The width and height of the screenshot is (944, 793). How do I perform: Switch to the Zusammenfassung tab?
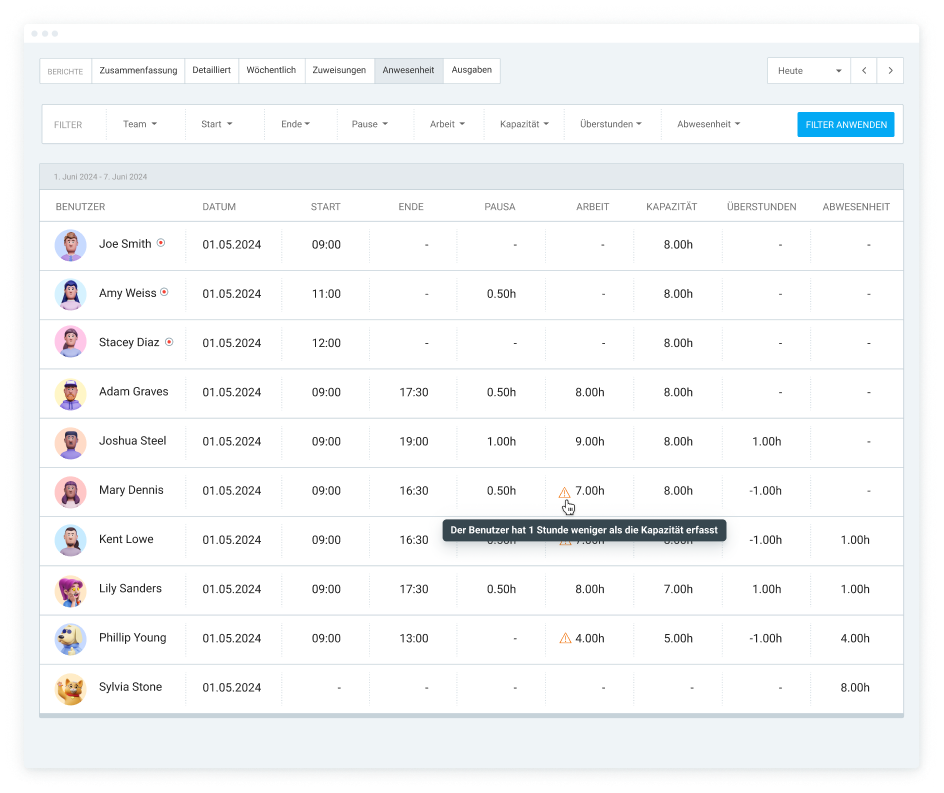138,71
